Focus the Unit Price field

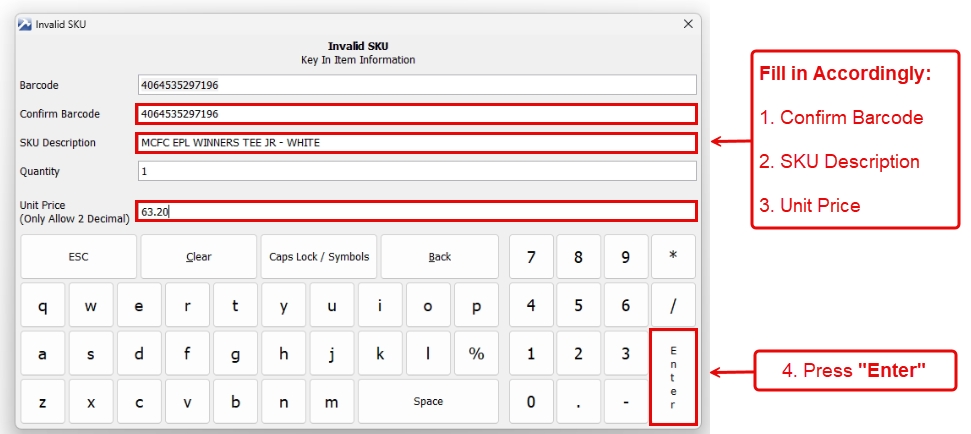coord(416,211)
